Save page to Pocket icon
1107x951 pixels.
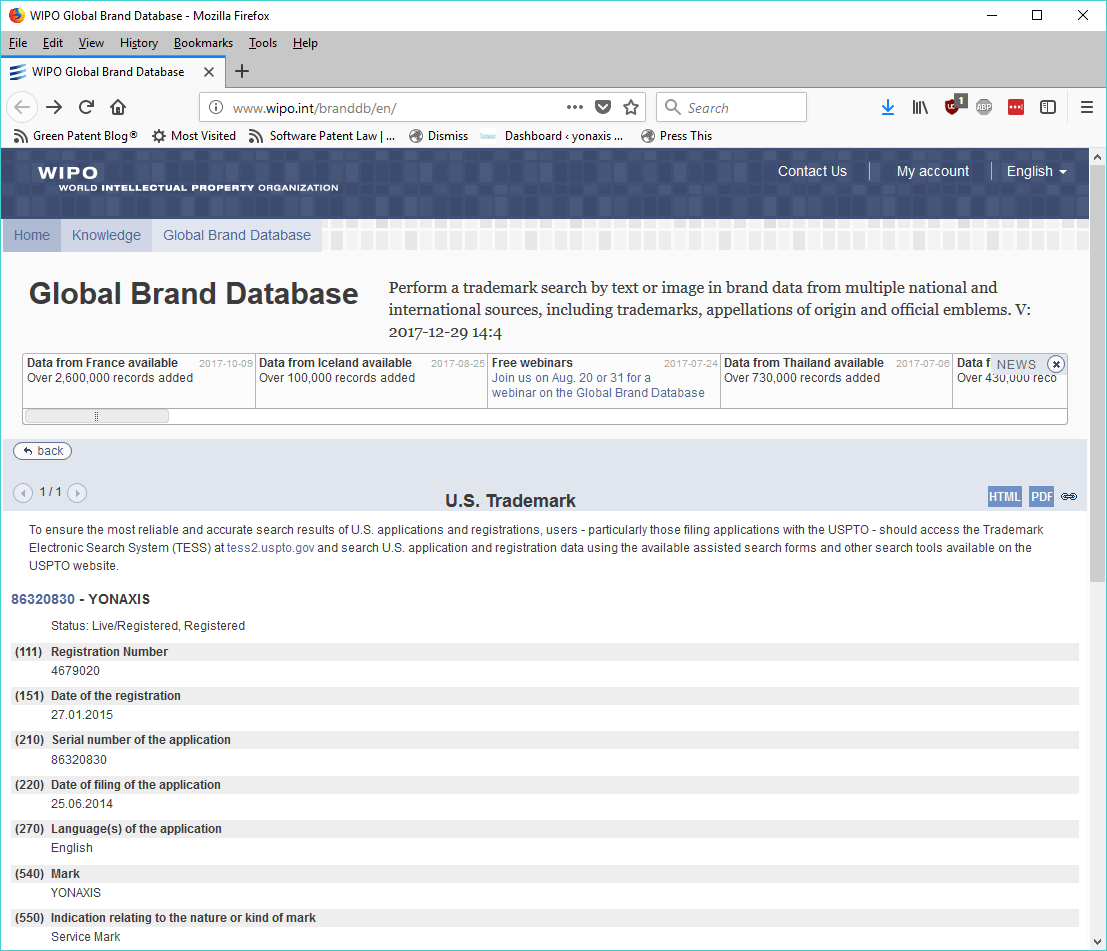click(603, 107)
